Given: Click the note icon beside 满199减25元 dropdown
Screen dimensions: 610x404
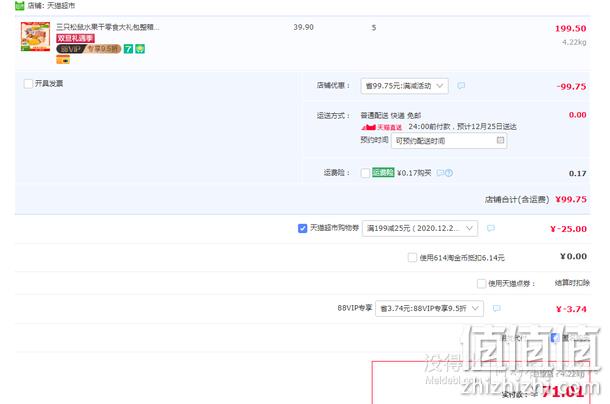Looking at the screenshot, I should coord(491,228).
